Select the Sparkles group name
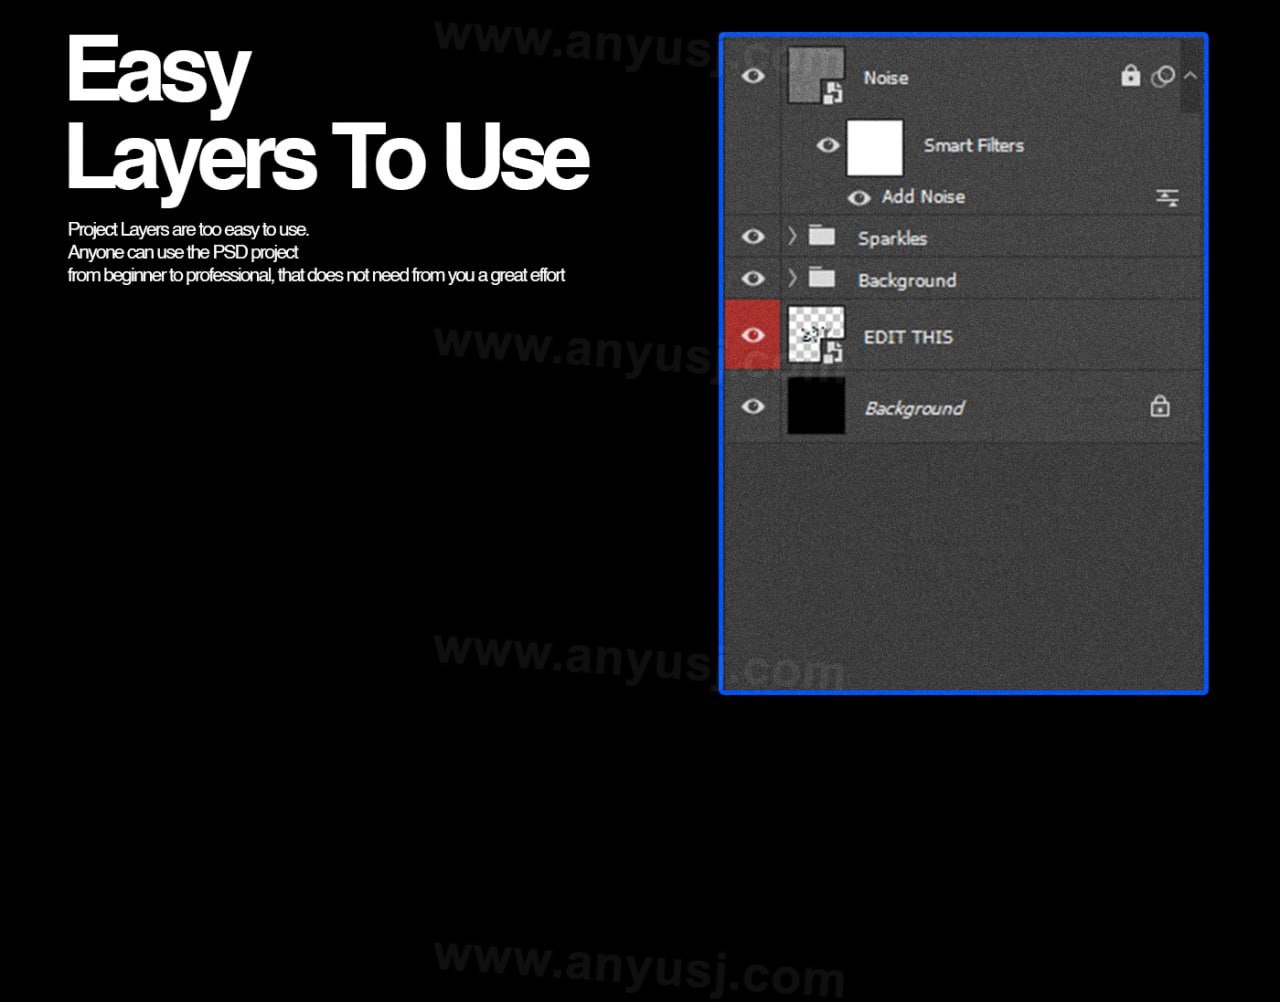This screenshot has width=1280, height=1002. click(x=892, y=238)
